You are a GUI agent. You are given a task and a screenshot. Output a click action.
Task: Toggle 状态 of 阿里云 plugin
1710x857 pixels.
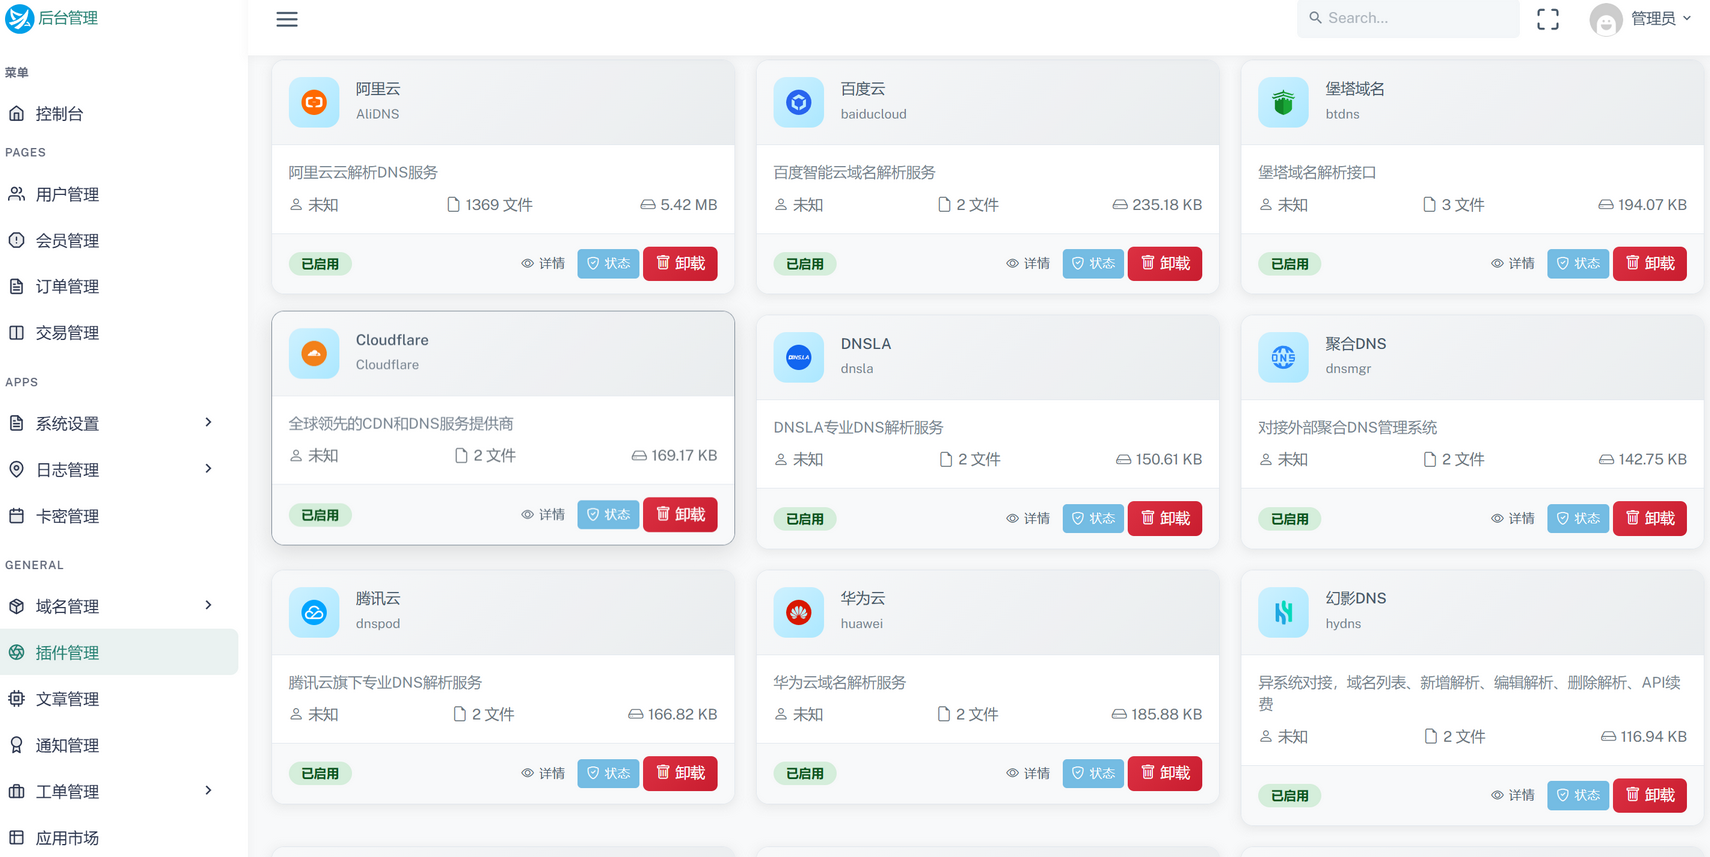(x=608, y=263)
